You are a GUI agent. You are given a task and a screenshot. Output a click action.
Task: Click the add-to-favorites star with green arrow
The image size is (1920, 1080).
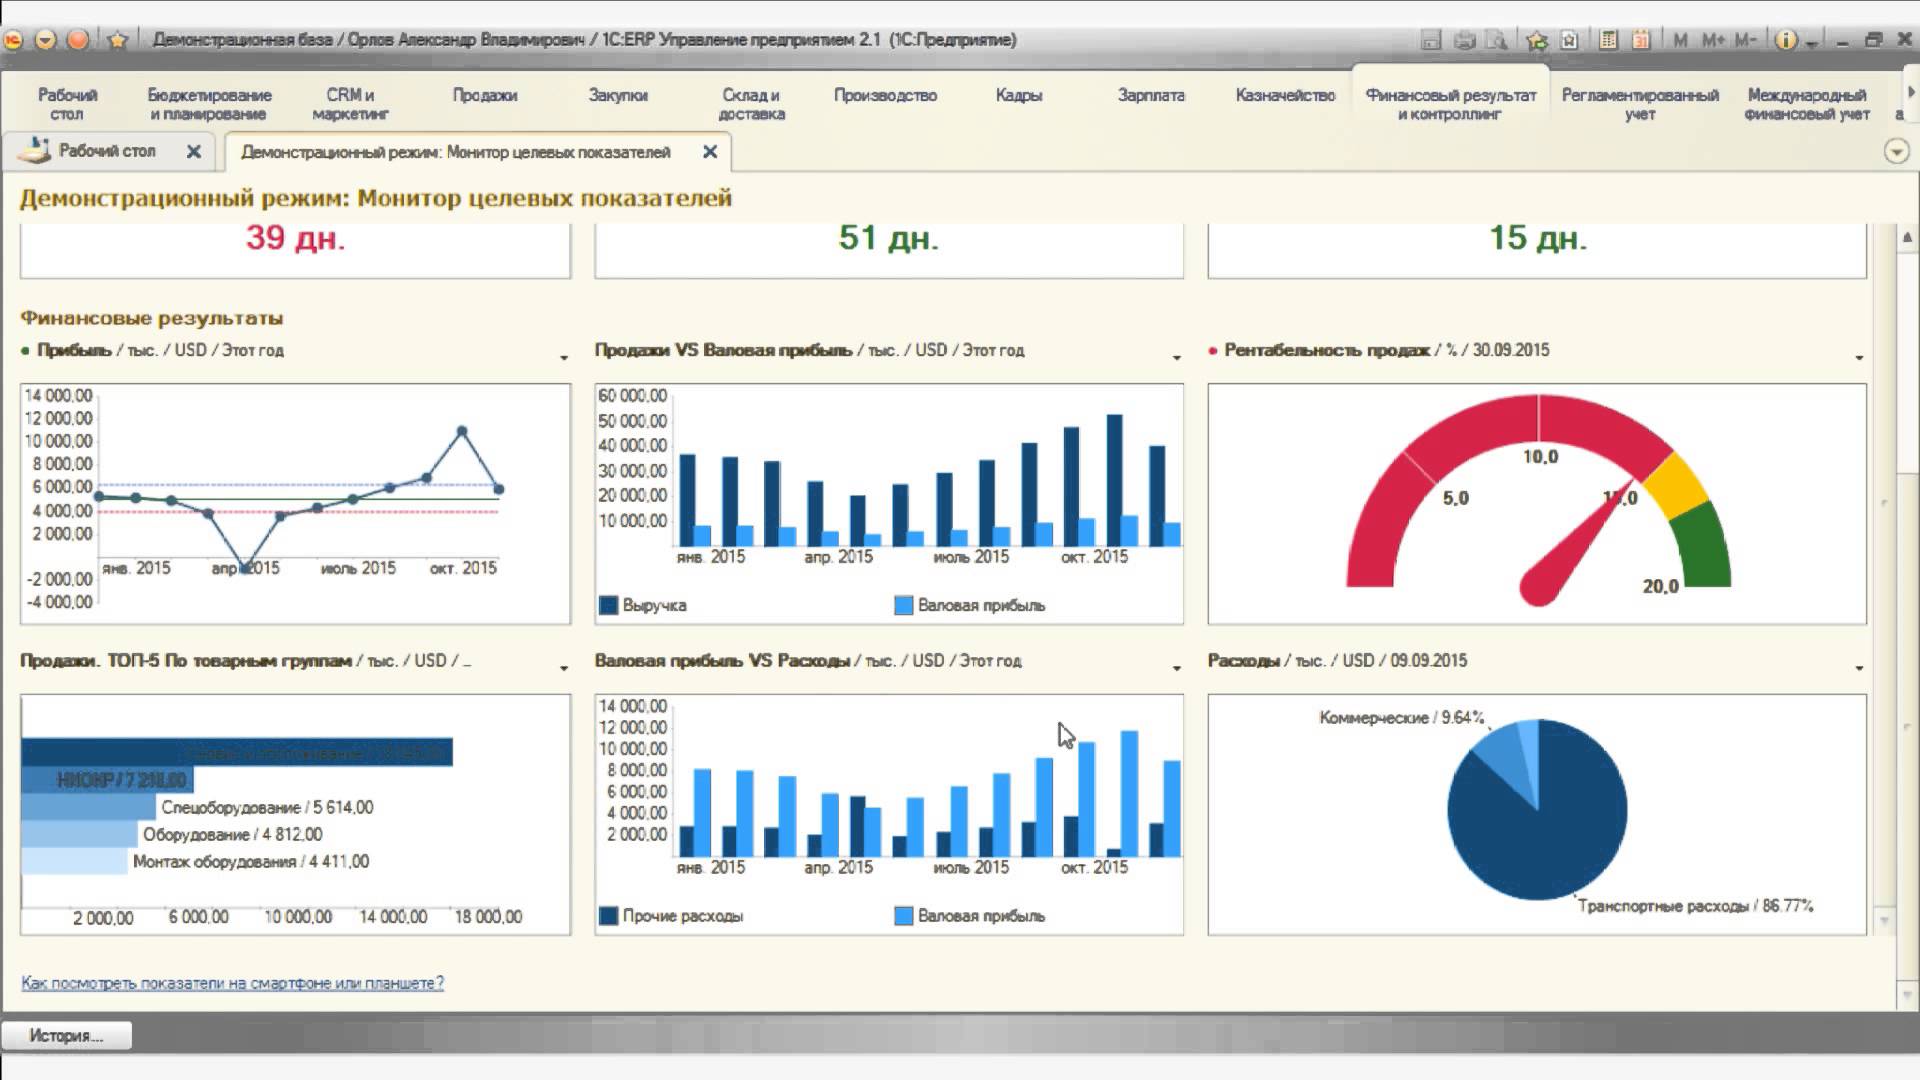[x=1537, y=40]
